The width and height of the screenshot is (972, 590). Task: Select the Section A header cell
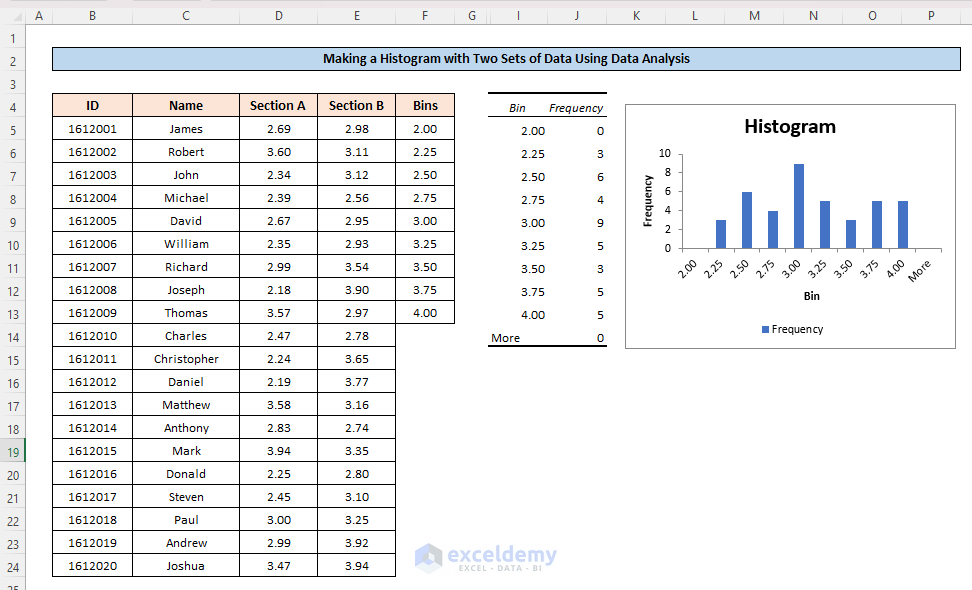tap(278, 105)
